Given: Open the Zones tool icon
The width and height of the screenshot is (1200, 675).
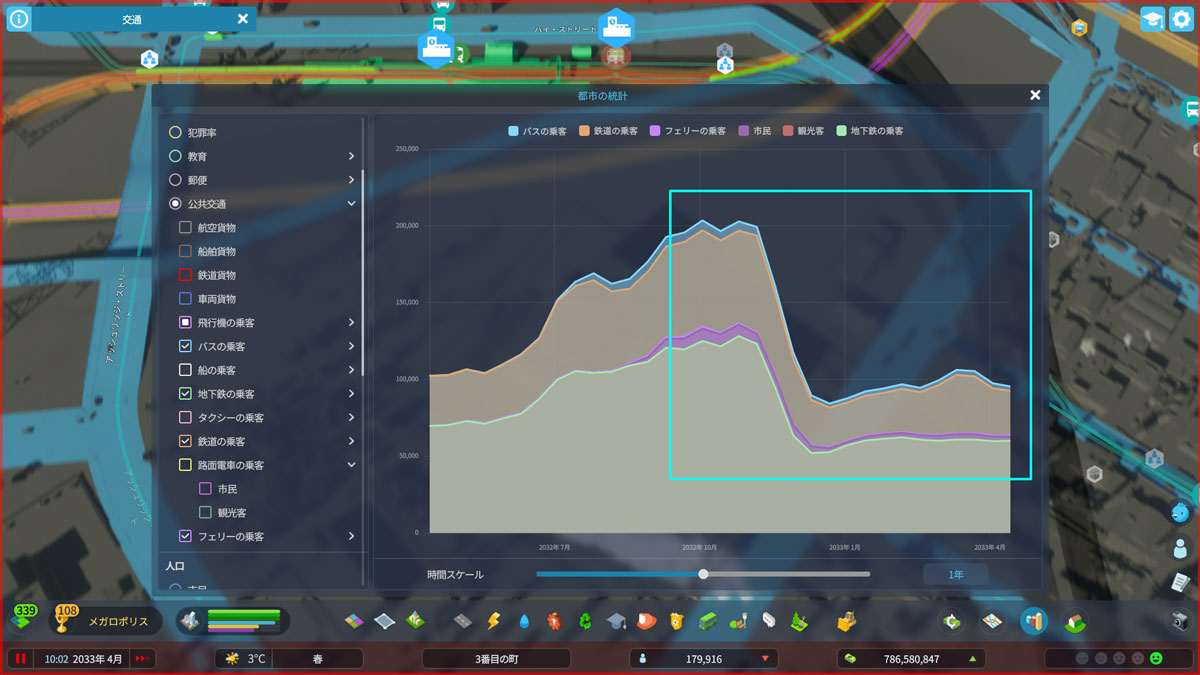Looking at the screenshot, I should (354, 621).
